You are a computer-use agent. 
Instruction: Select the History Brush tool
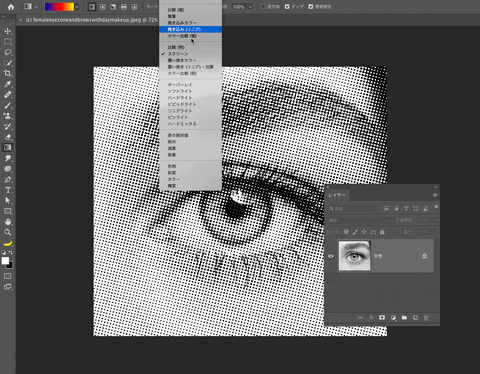(8, 126)
